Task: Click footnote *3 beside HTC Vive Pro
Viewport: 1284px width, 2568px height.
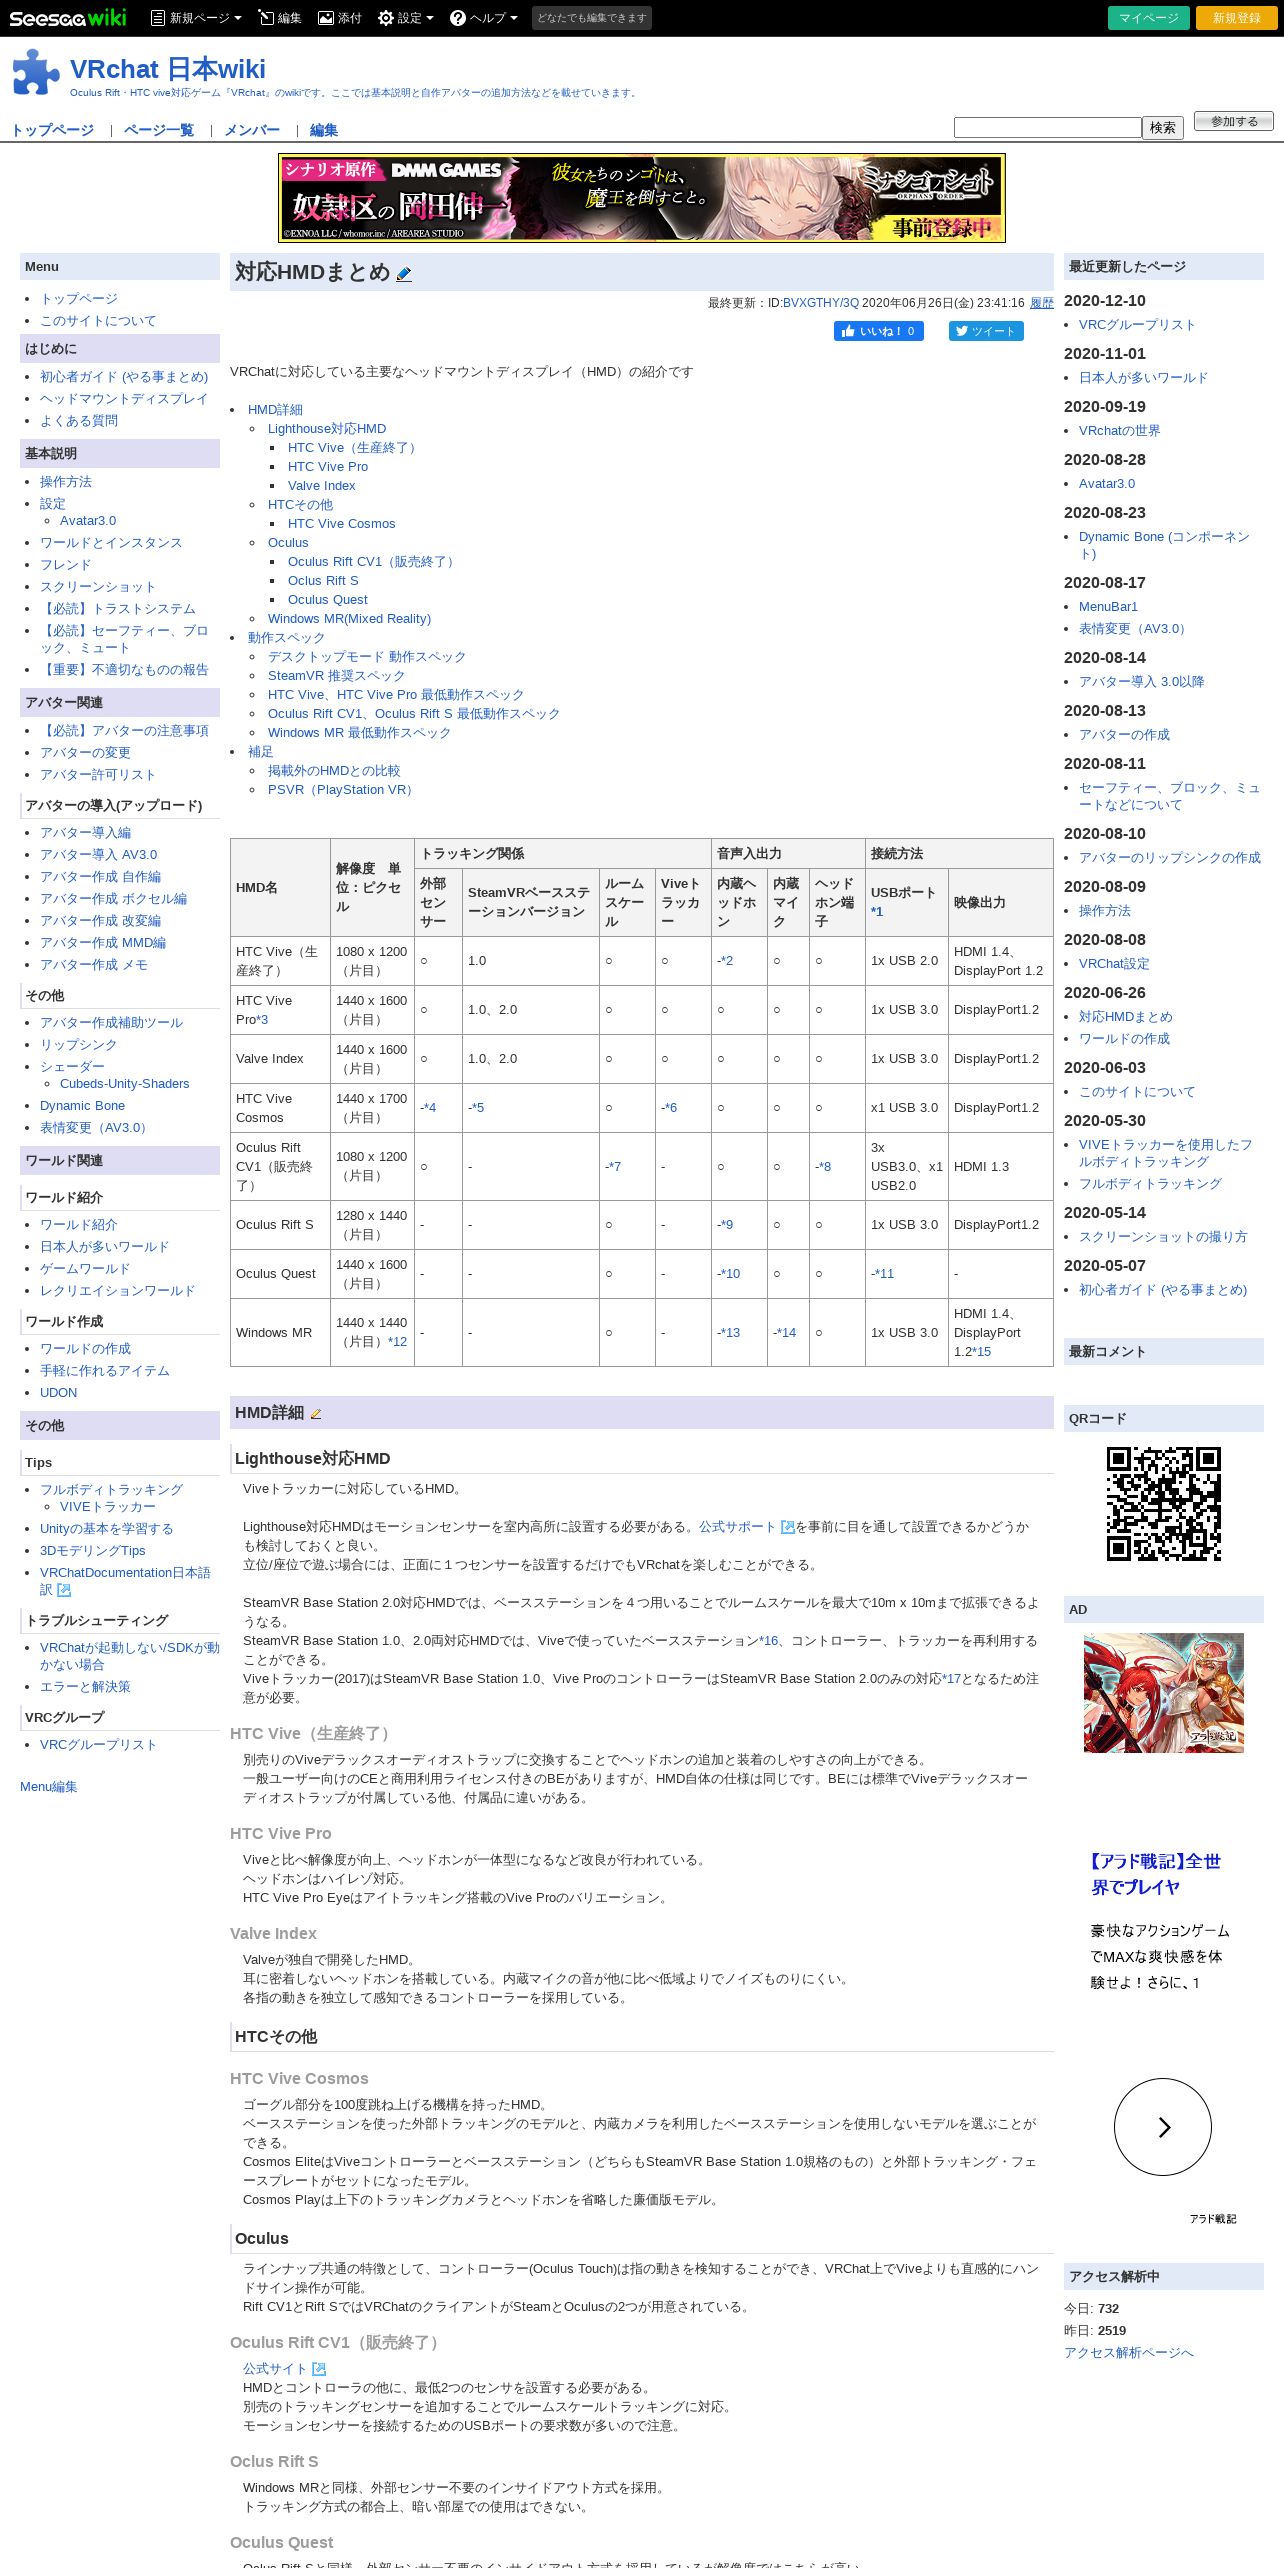Action: [x=262, y=1020]
